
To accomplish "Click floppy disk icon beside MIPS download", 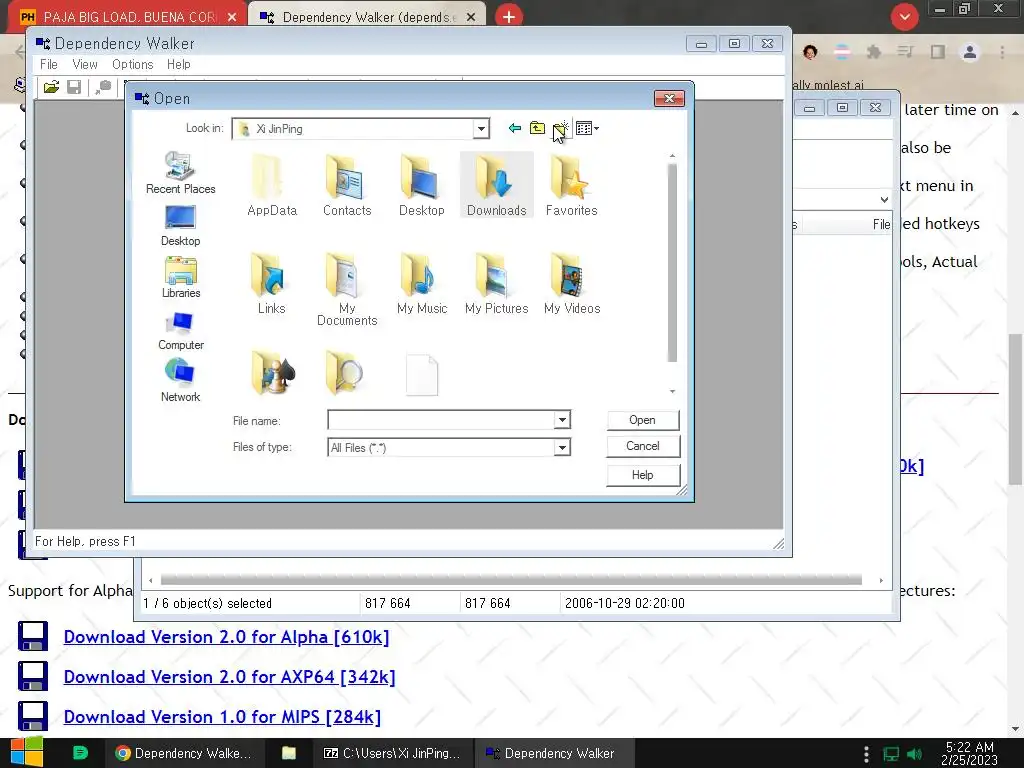I will point(33,716).
